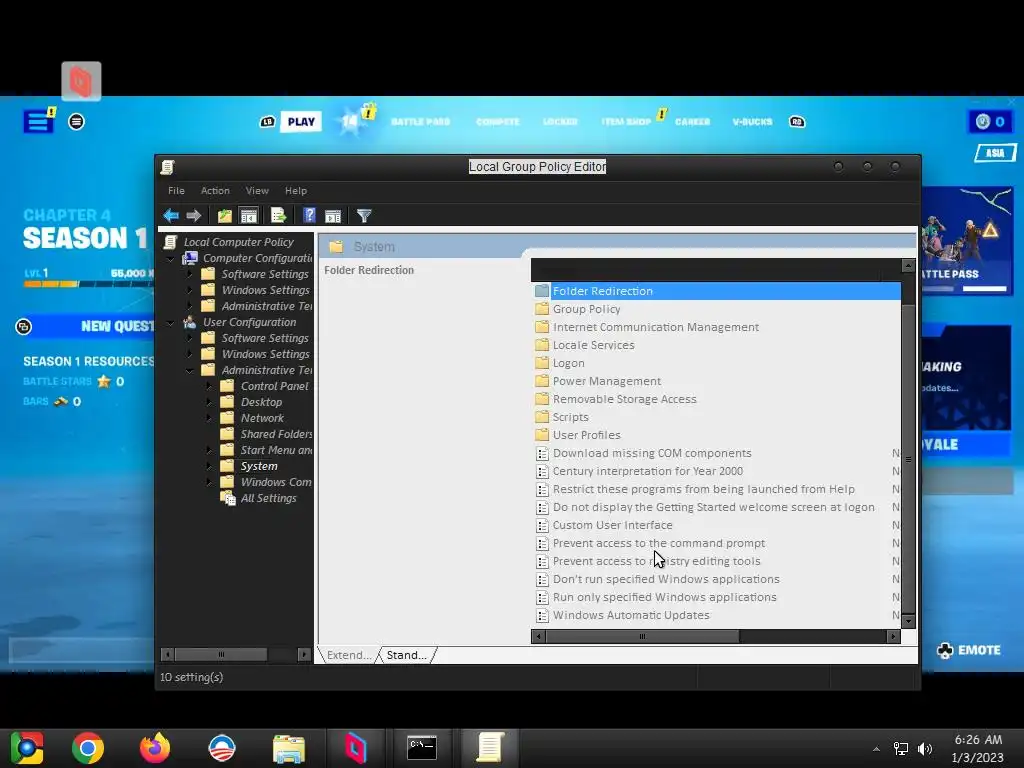The image size is (1024, 768).
Task: Expand Windows Settings under User Configuration
Action: 190,354
